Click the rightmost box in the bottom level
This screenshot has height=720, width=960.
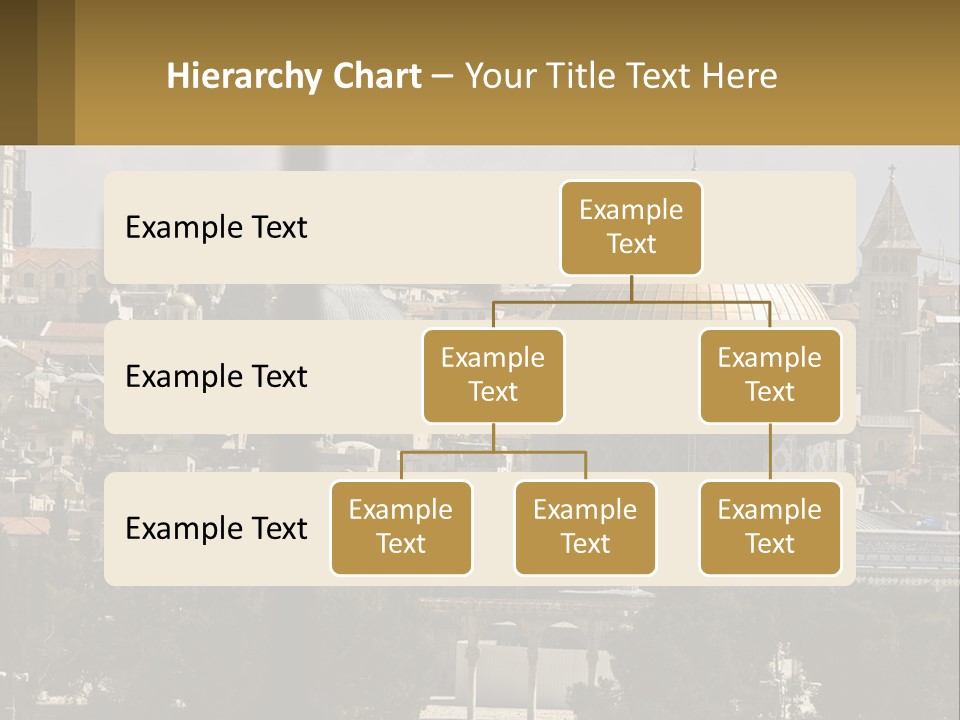click(770, 527)
